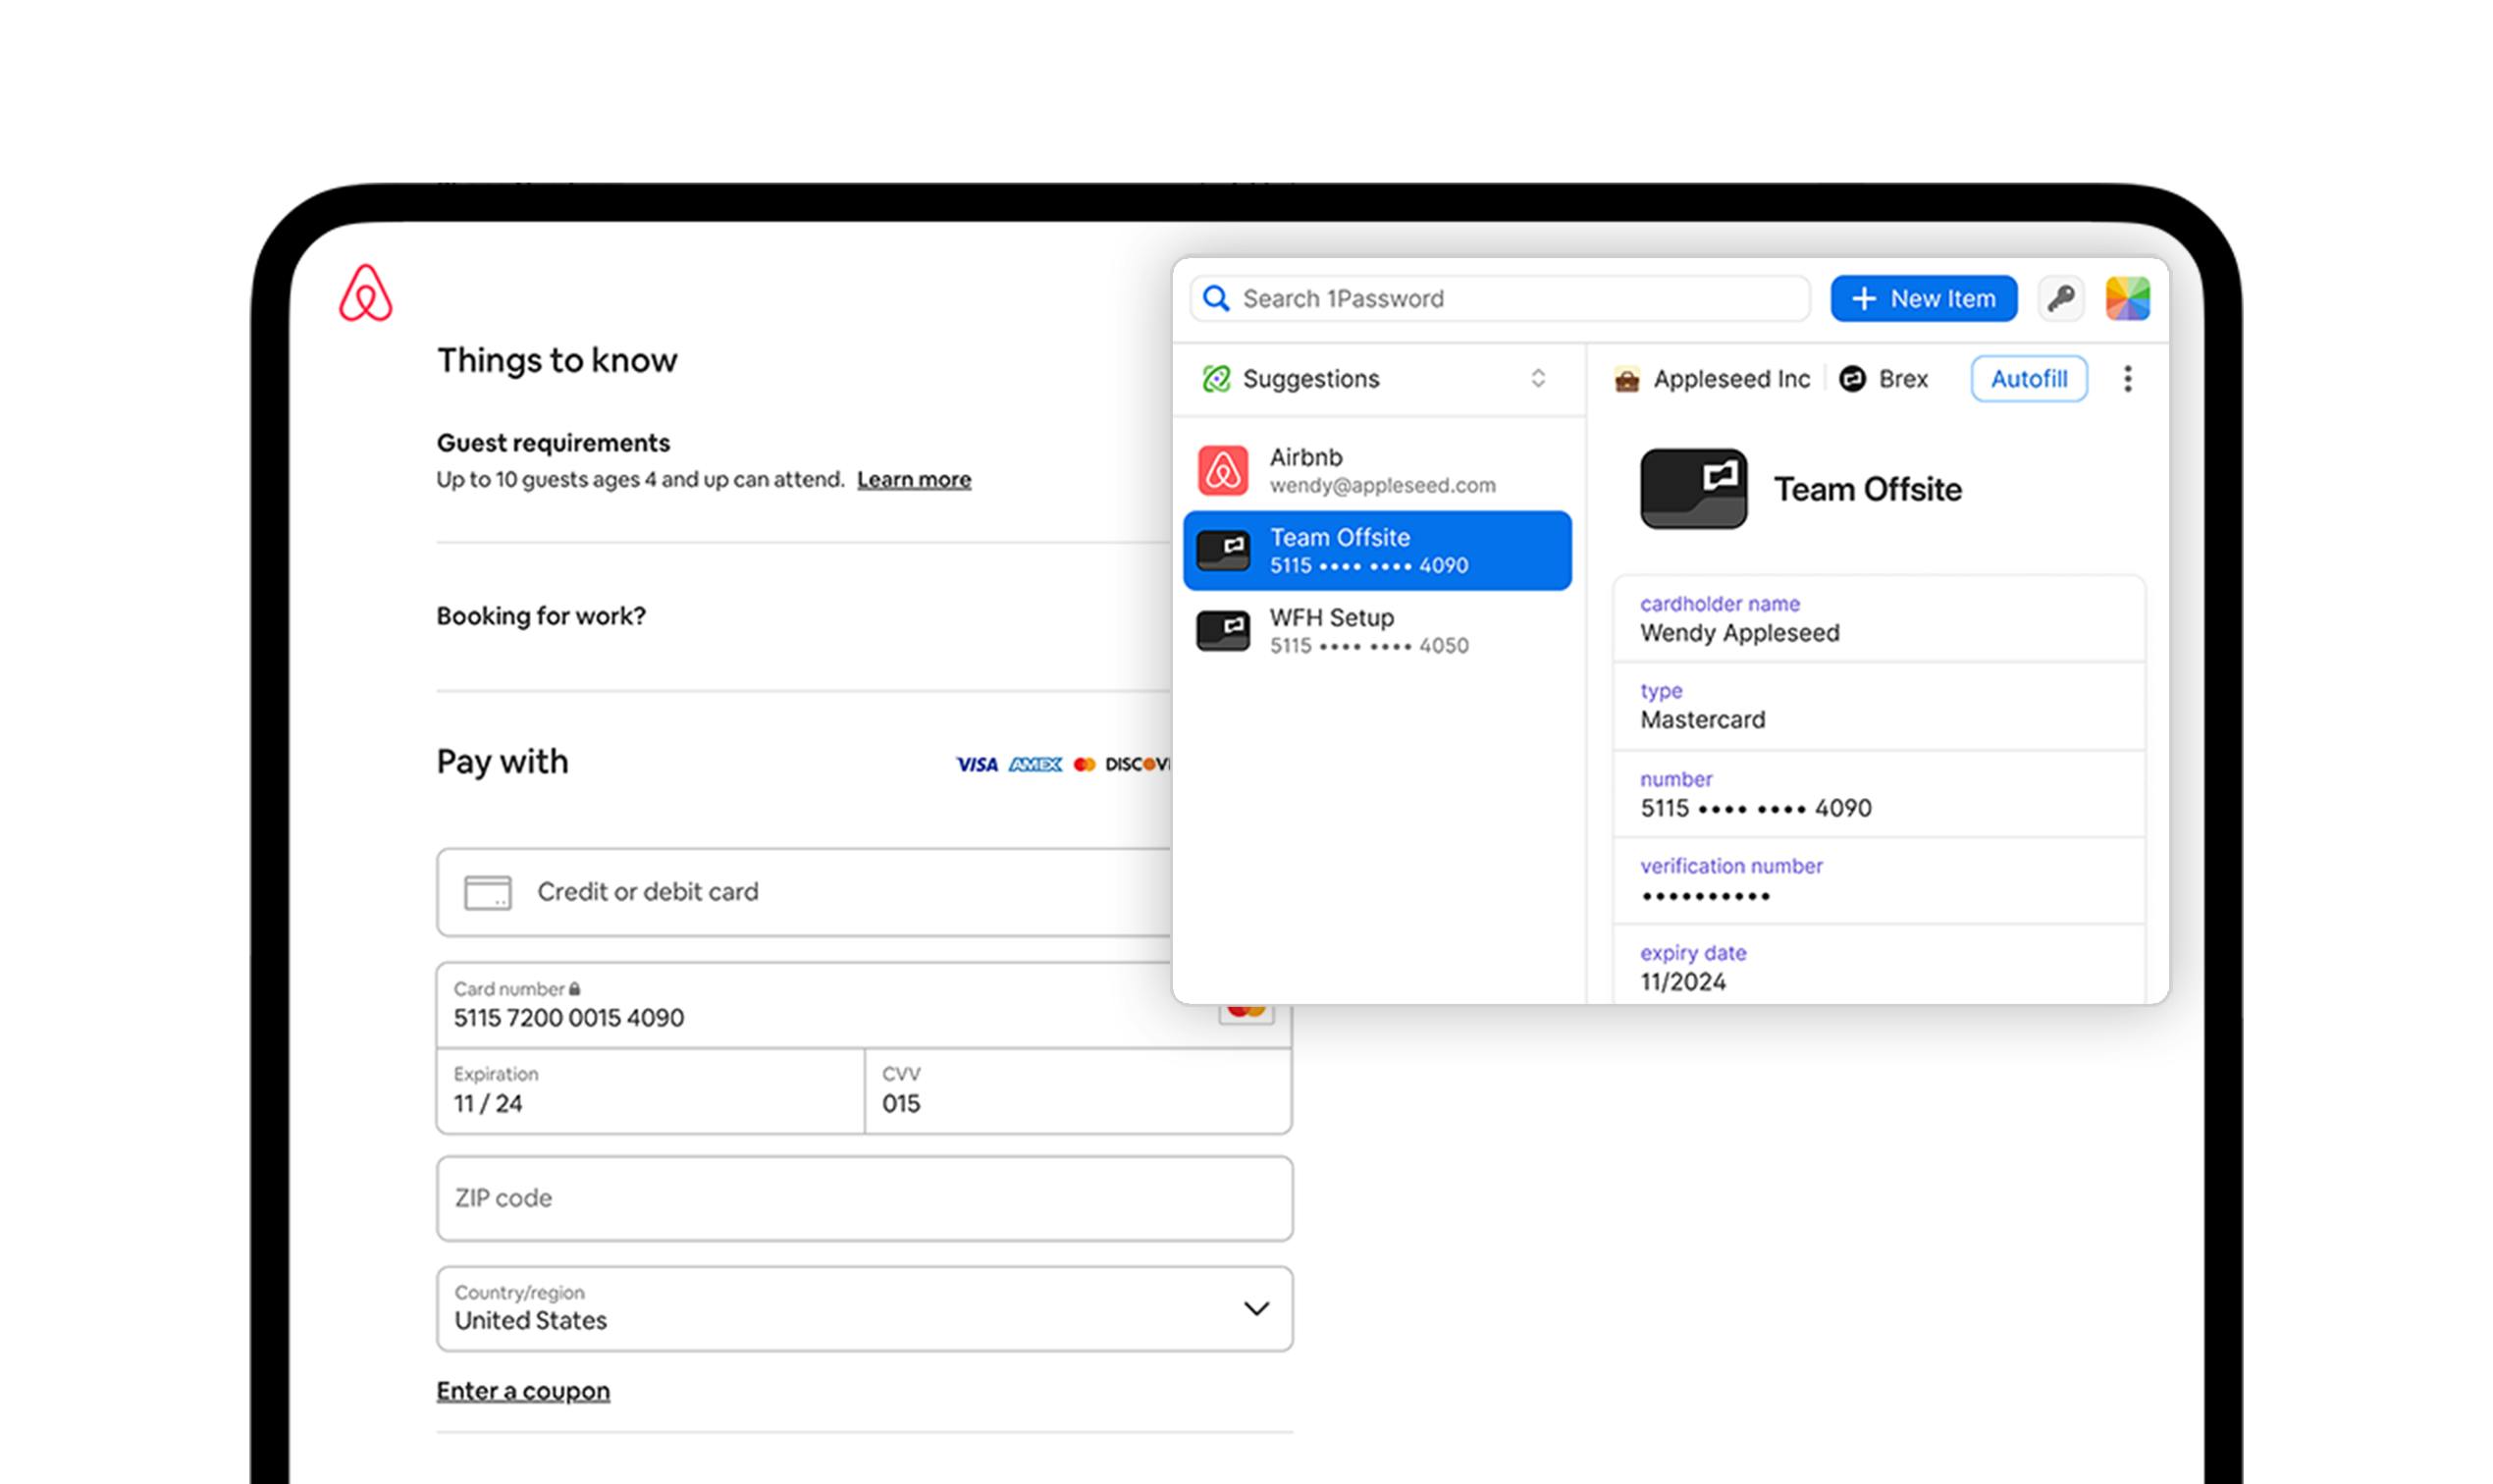Click the Expiration field

(x=650, y=1091)
